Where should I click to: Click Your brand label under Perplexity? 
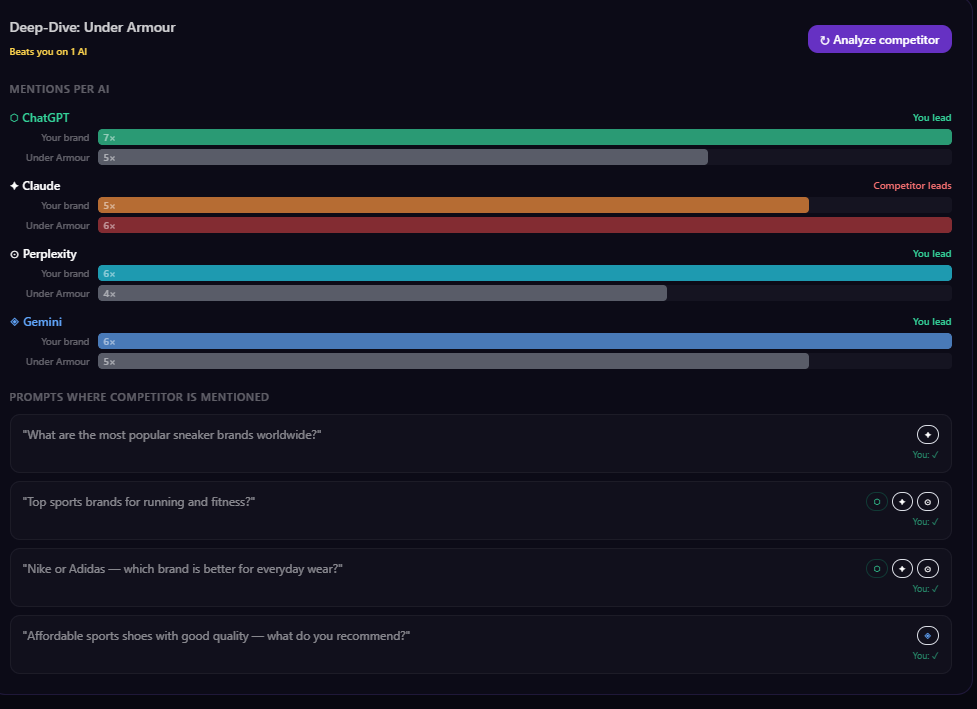tap(65, 274)
